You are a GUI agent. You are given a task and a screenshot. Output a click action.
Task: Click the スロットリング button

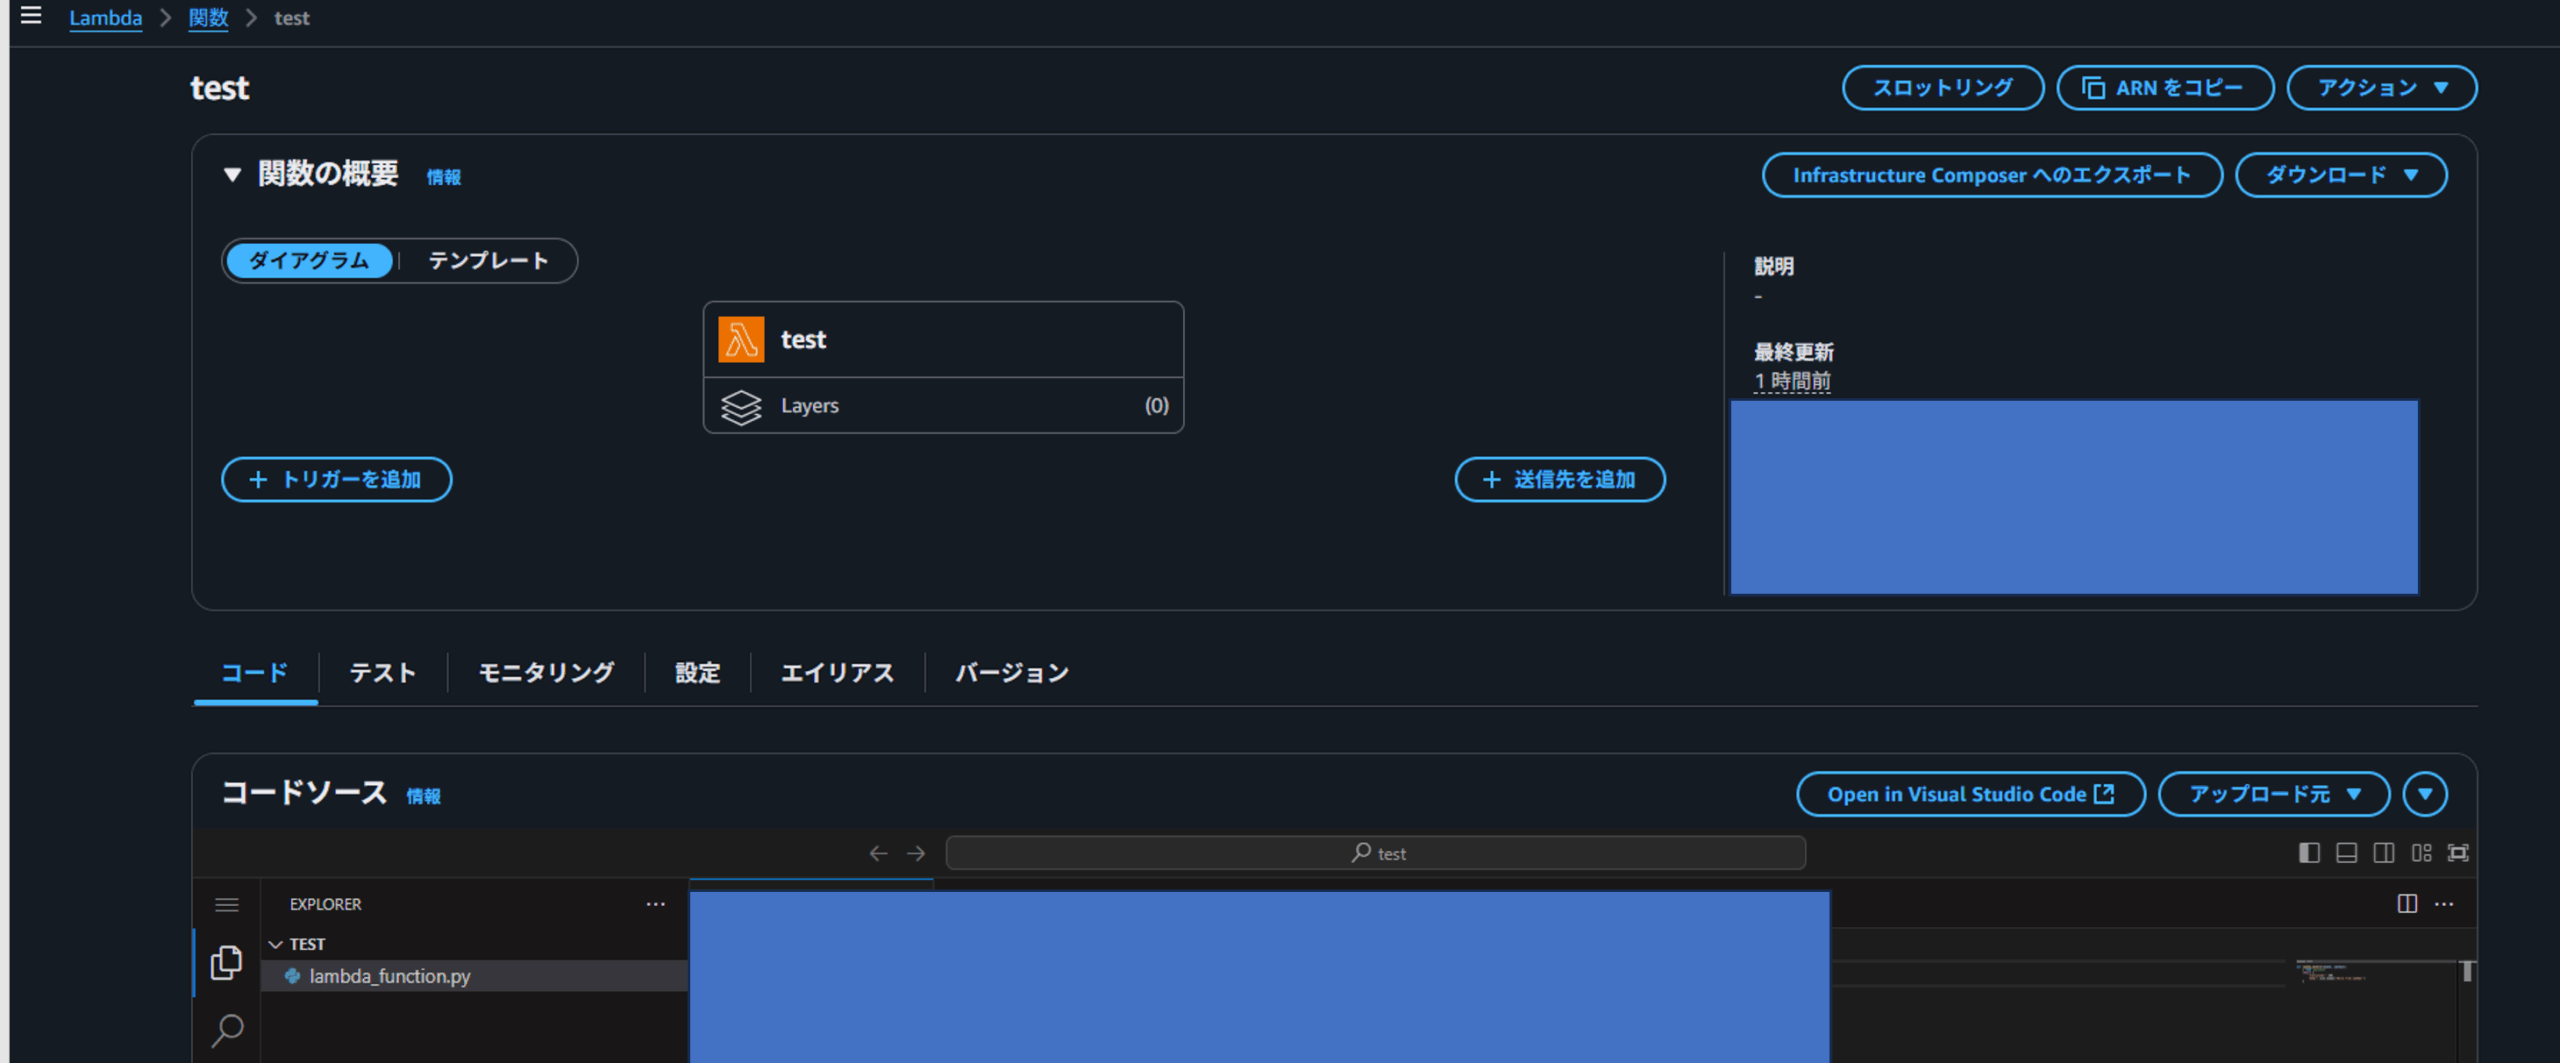(1943, 88)
